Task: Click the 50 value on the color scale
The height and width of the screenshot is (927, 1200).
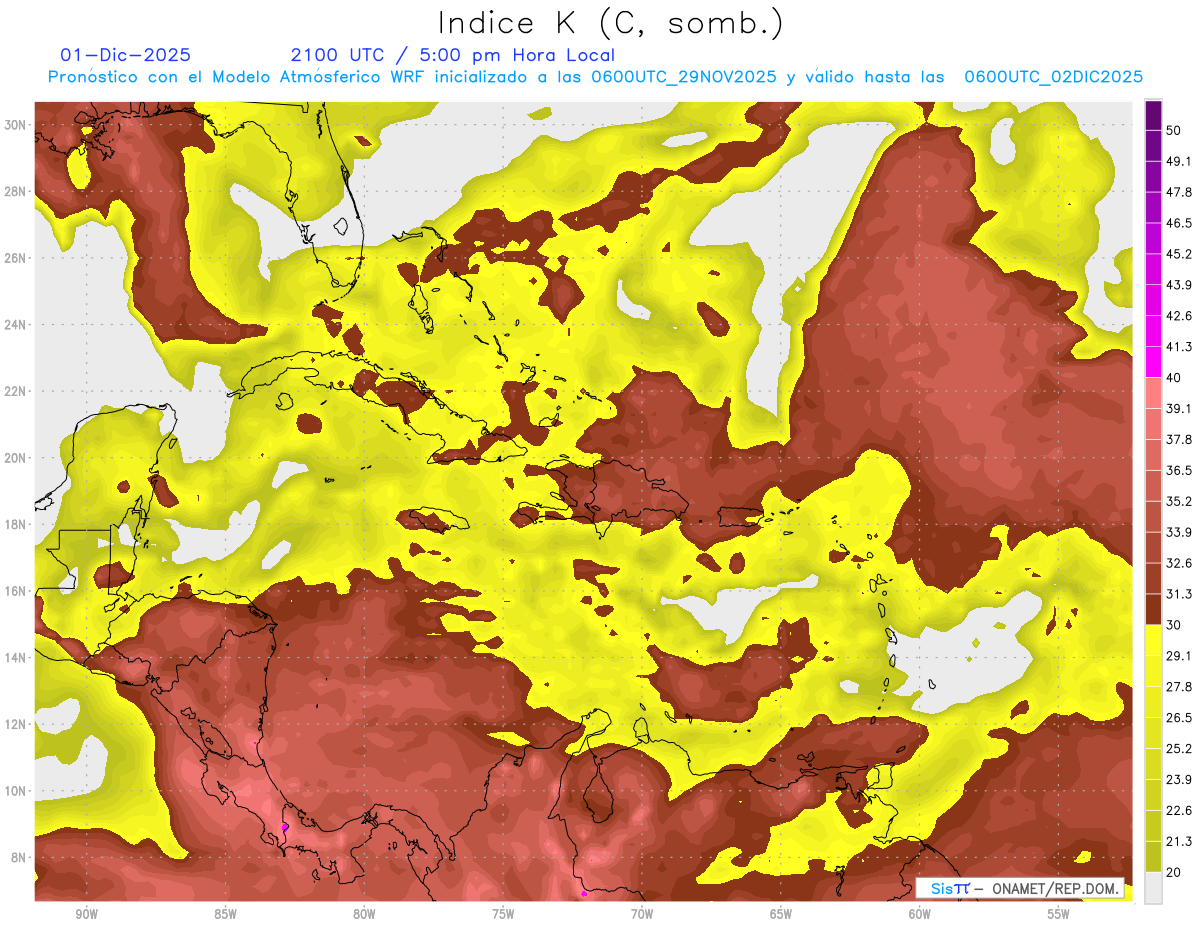Action: [x=1175, y=130]
